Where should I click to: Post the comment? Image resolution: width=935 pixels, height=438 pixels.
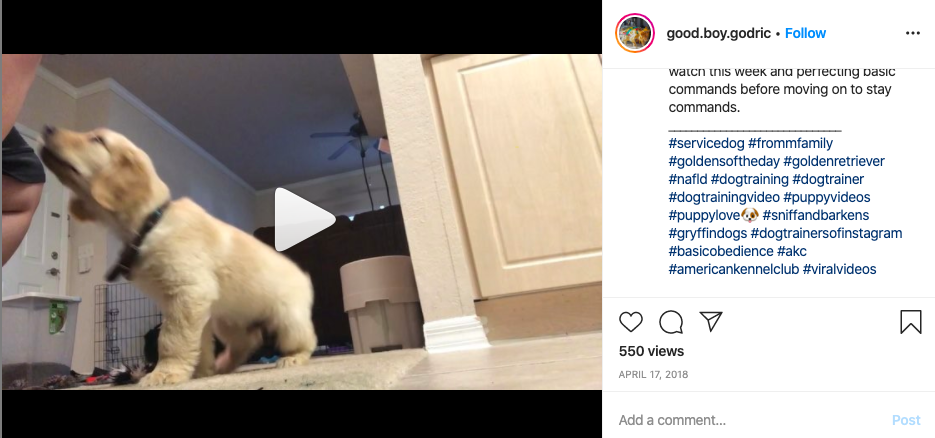pos(906,420)
